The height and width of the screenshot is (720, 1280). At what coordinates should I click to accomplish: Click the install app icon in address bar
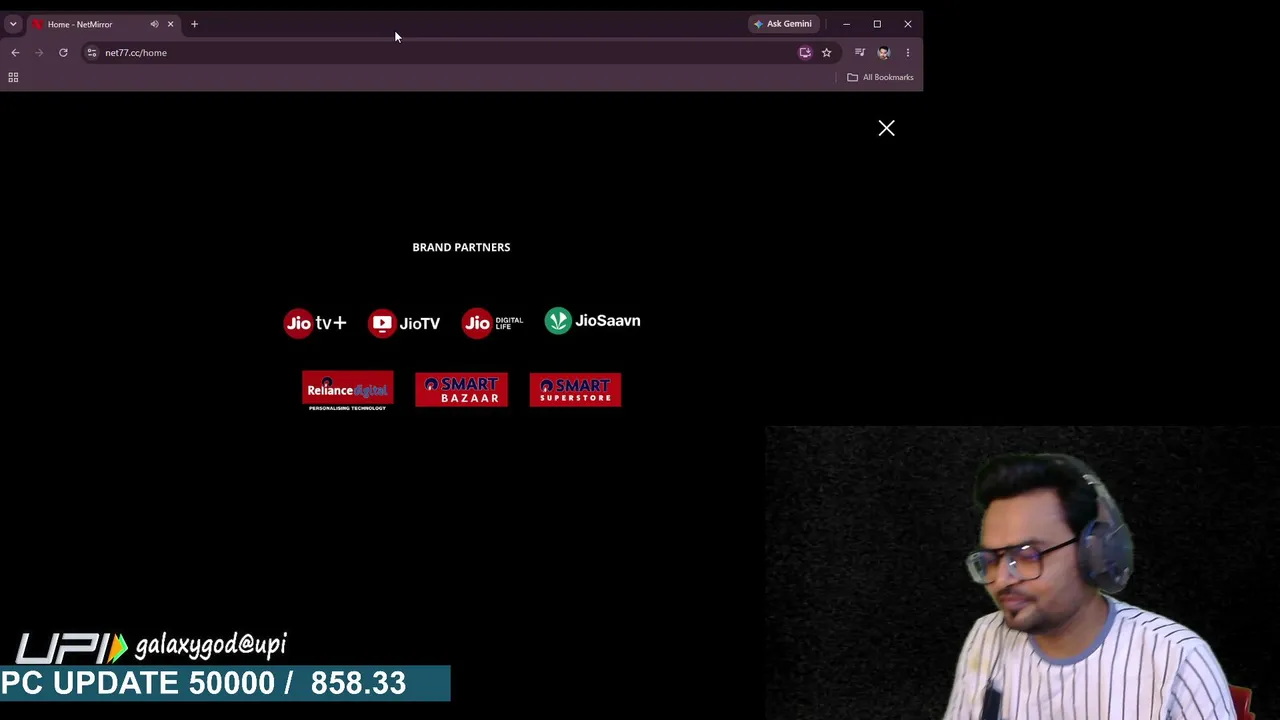point(805,53)
